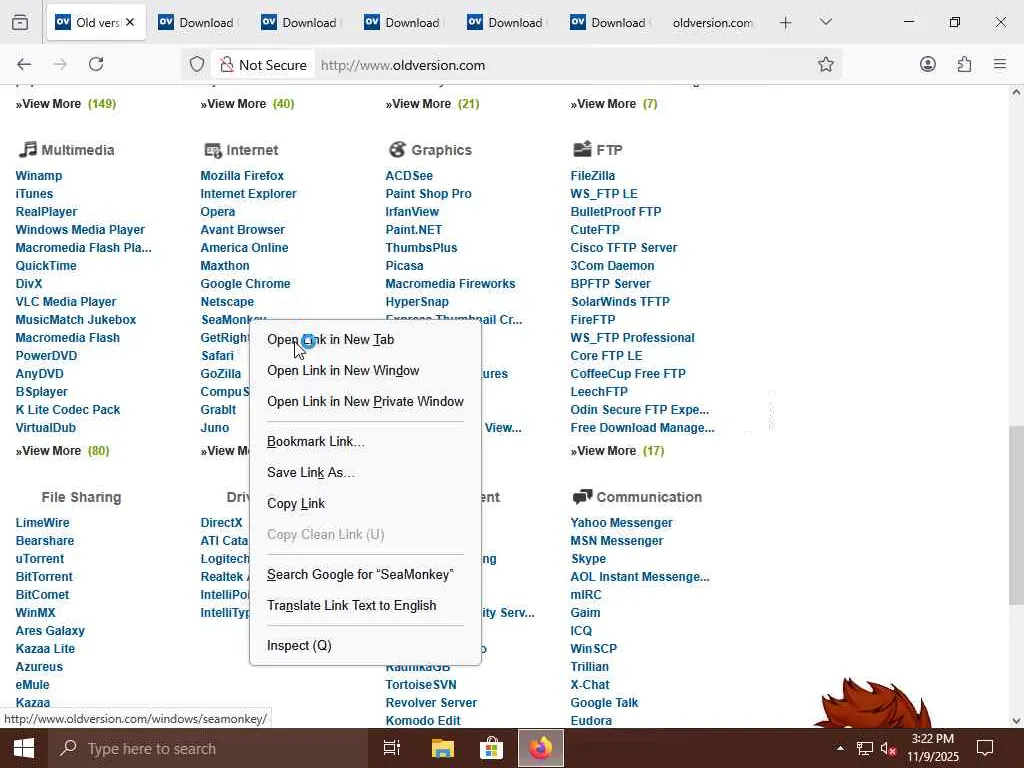
Task: Click the page vertical scrollbar thumb
Action: coord(1016,515)
